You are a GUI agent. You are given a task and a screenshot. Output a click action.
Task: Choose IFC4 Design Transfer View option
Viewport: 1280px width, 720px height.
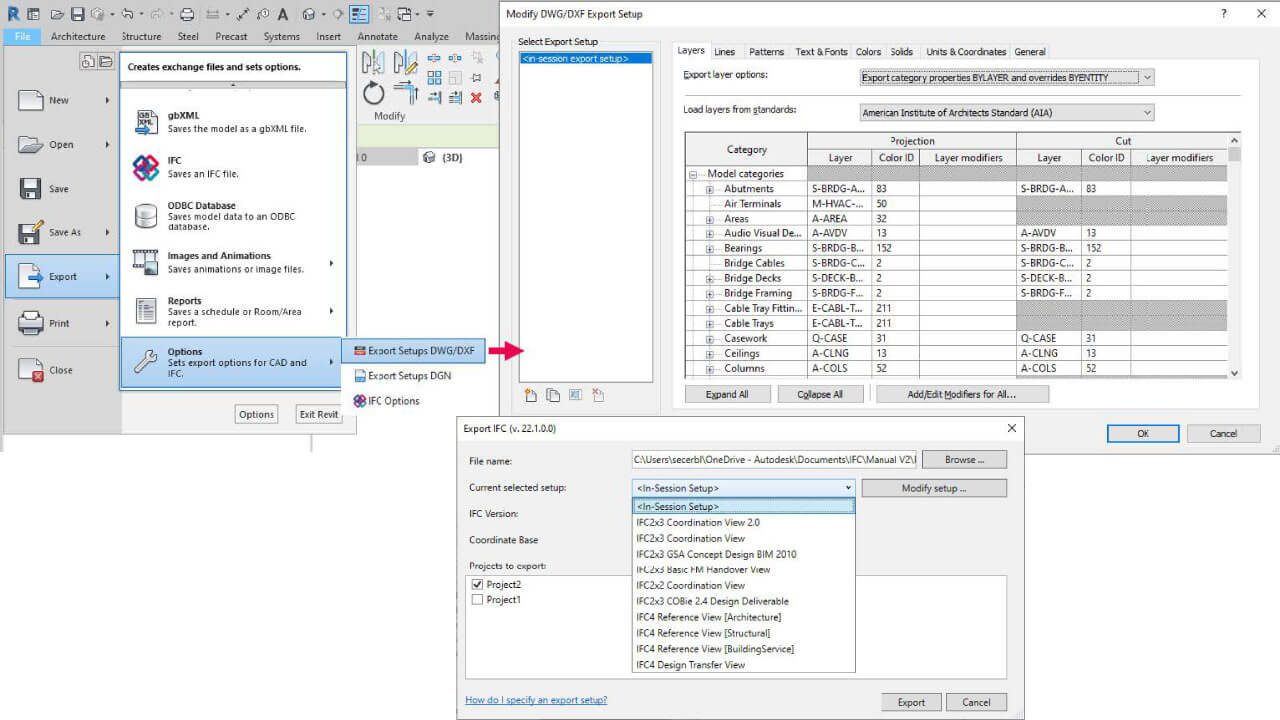click(691, 665)
